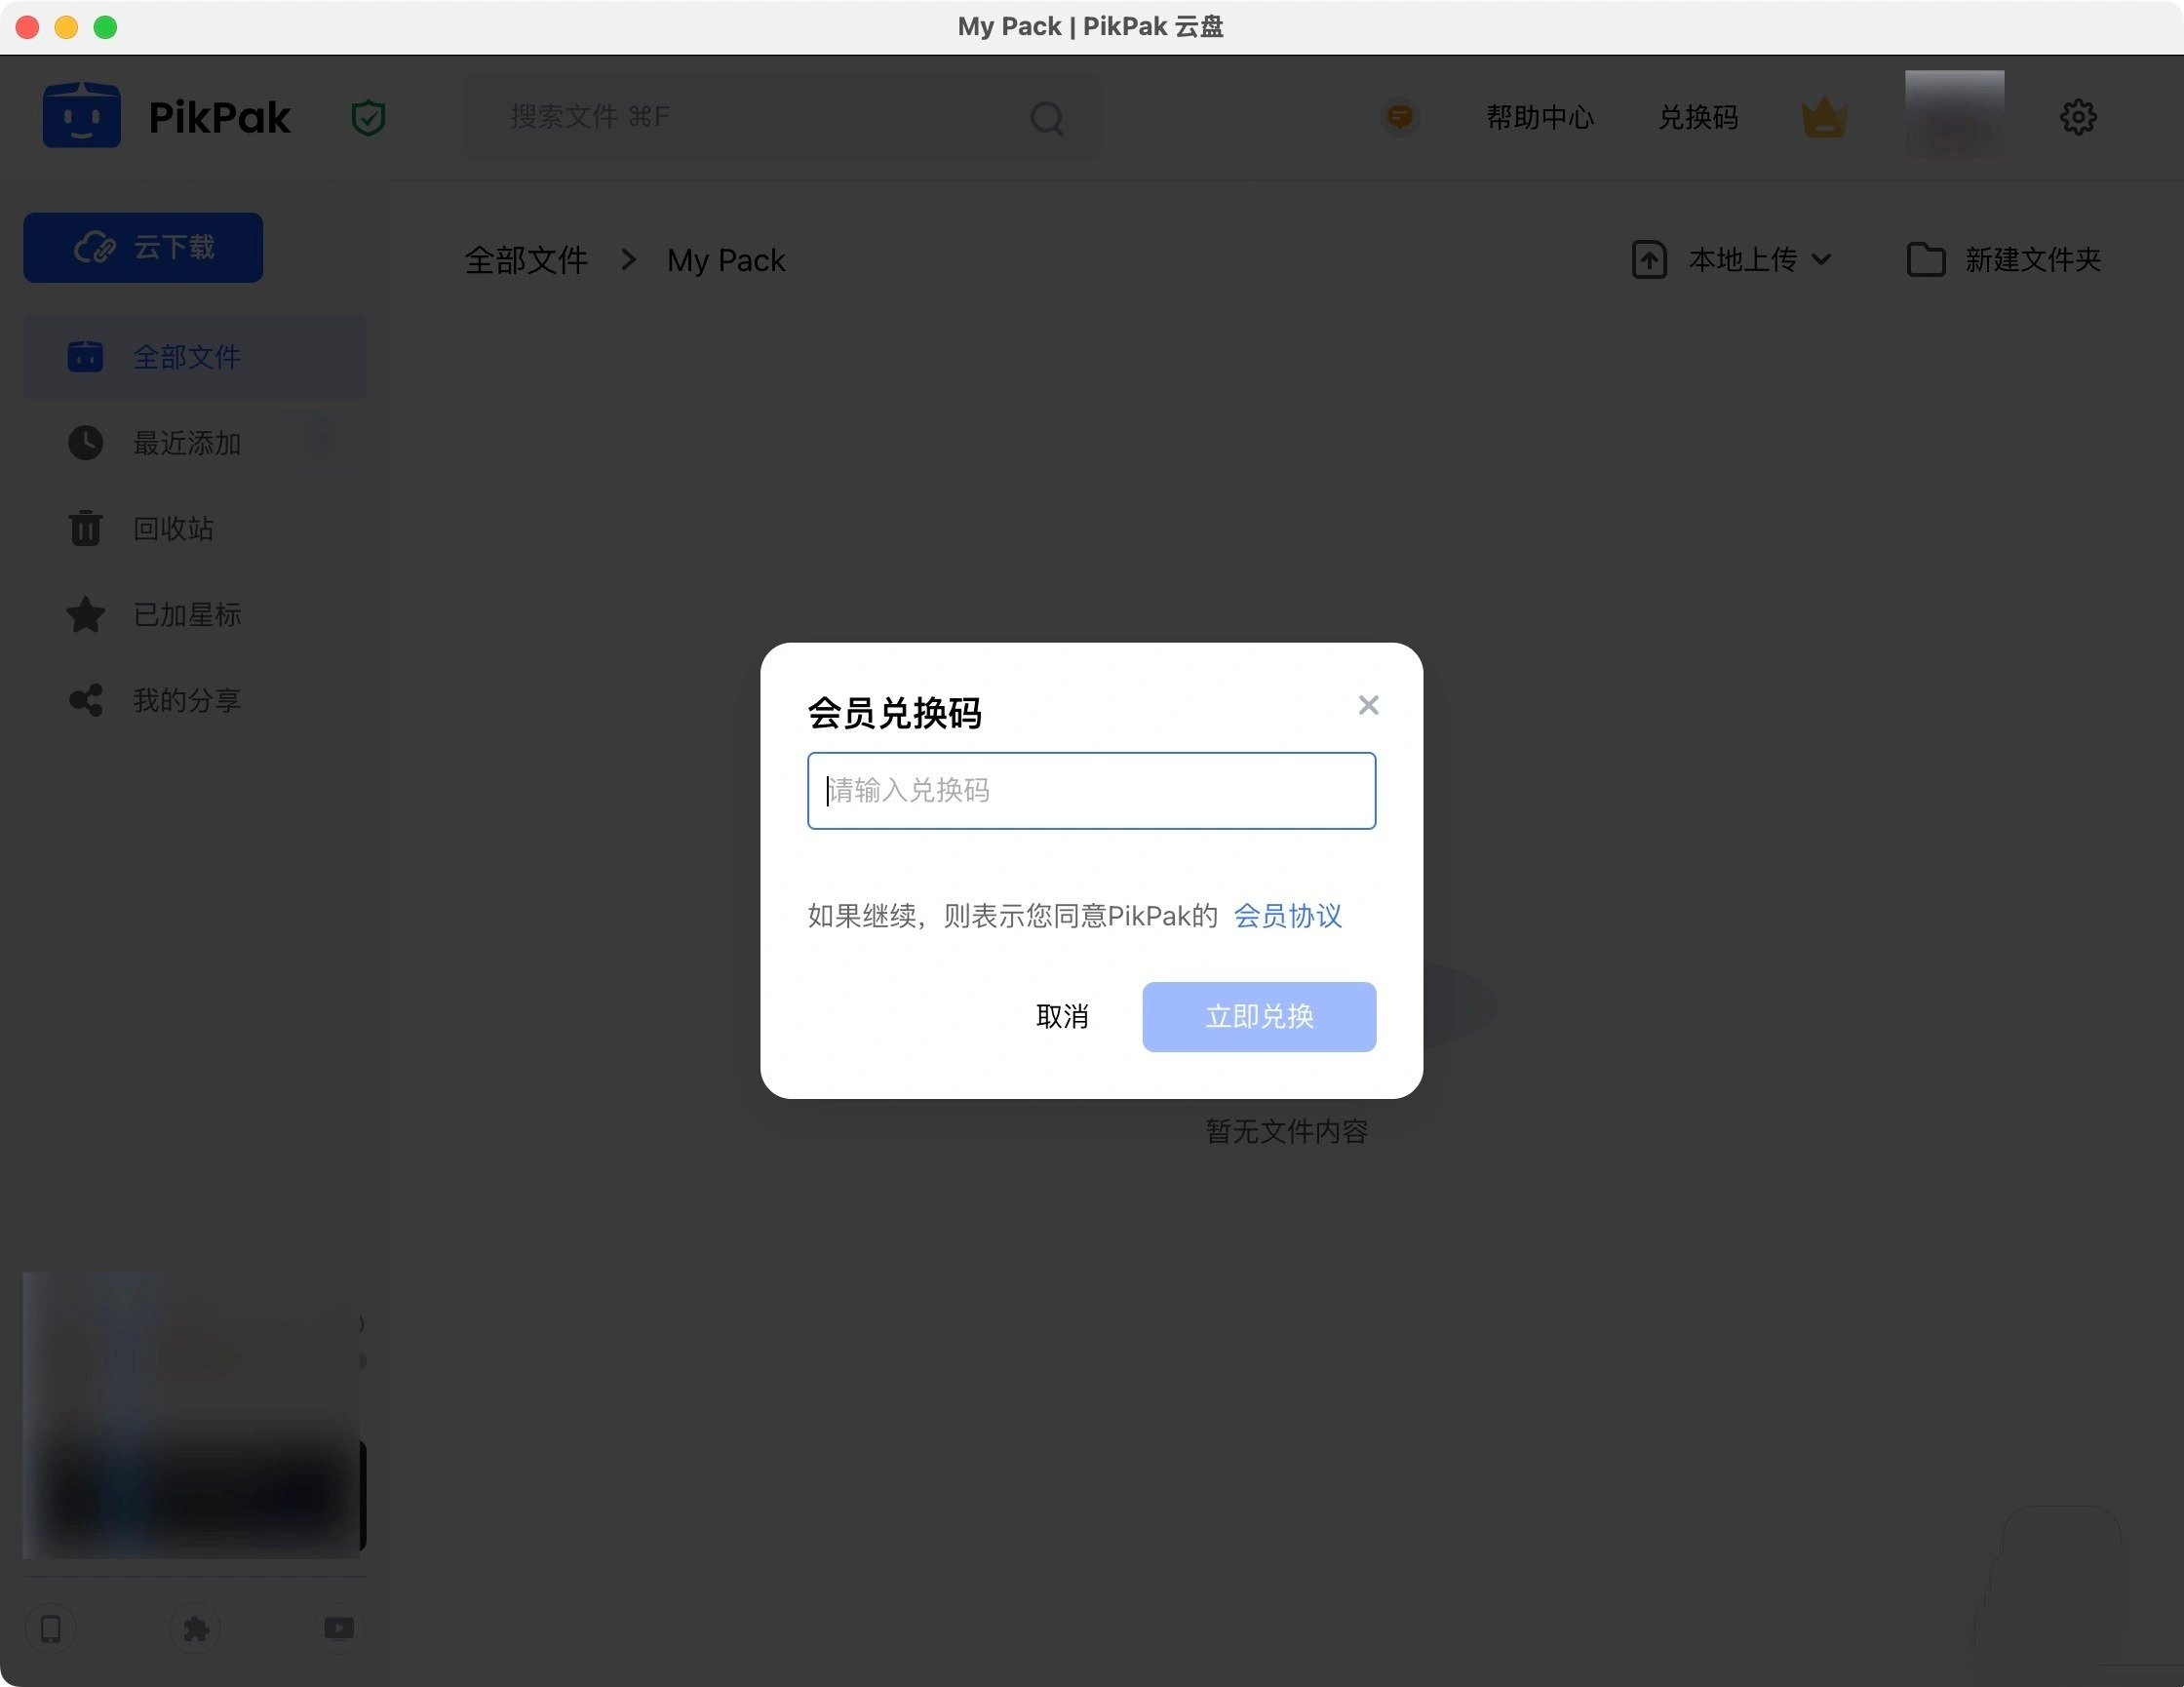2184x1687 pixels.
Task: Click inside the 请输入兑换码 input field
Action: pyautogui.click(x=1090, y=790)
